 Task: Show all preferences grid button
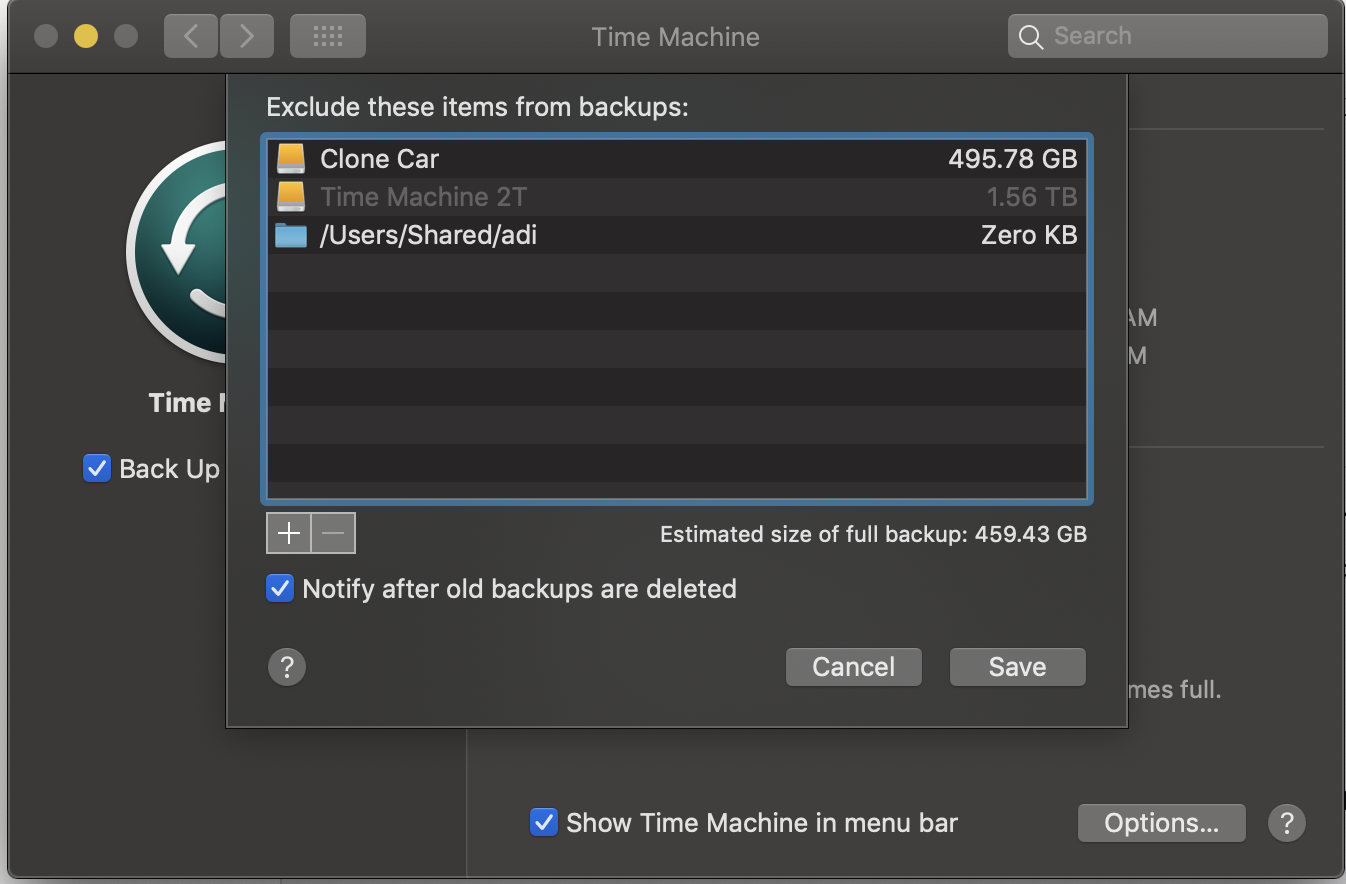tap(328, 37)
